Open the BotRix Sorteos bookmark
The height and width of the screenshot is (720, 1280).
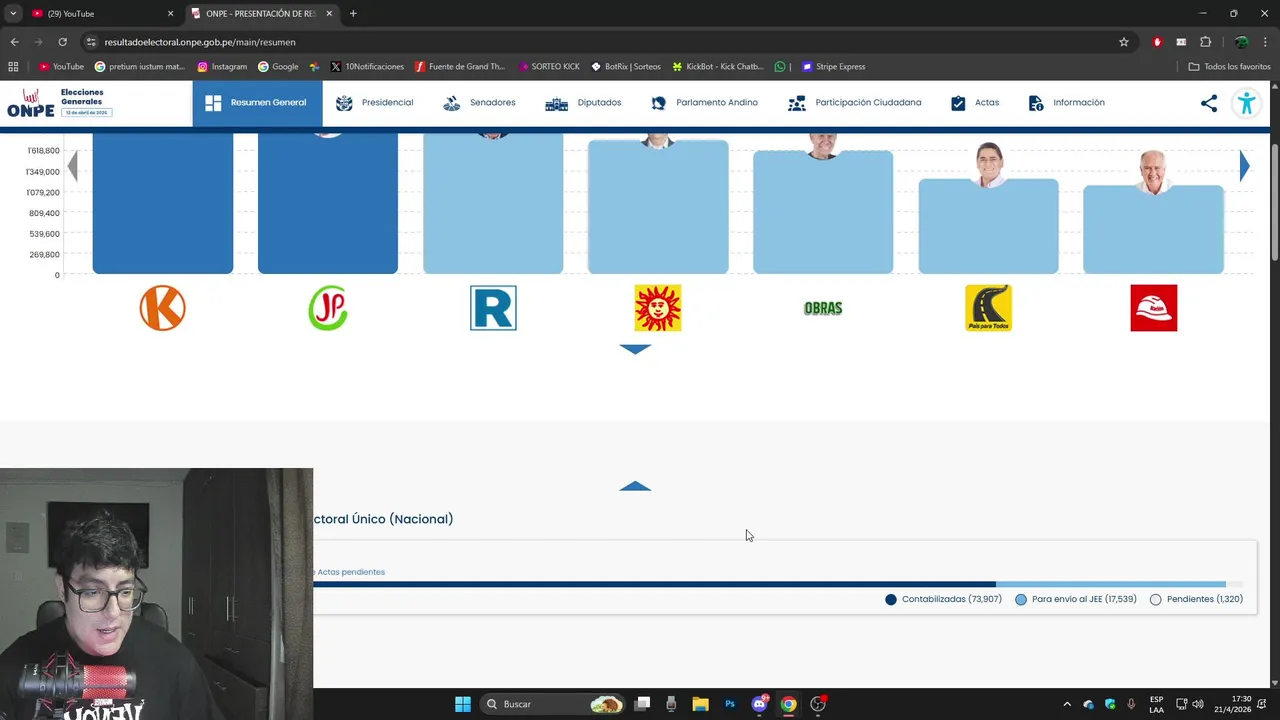626,67
